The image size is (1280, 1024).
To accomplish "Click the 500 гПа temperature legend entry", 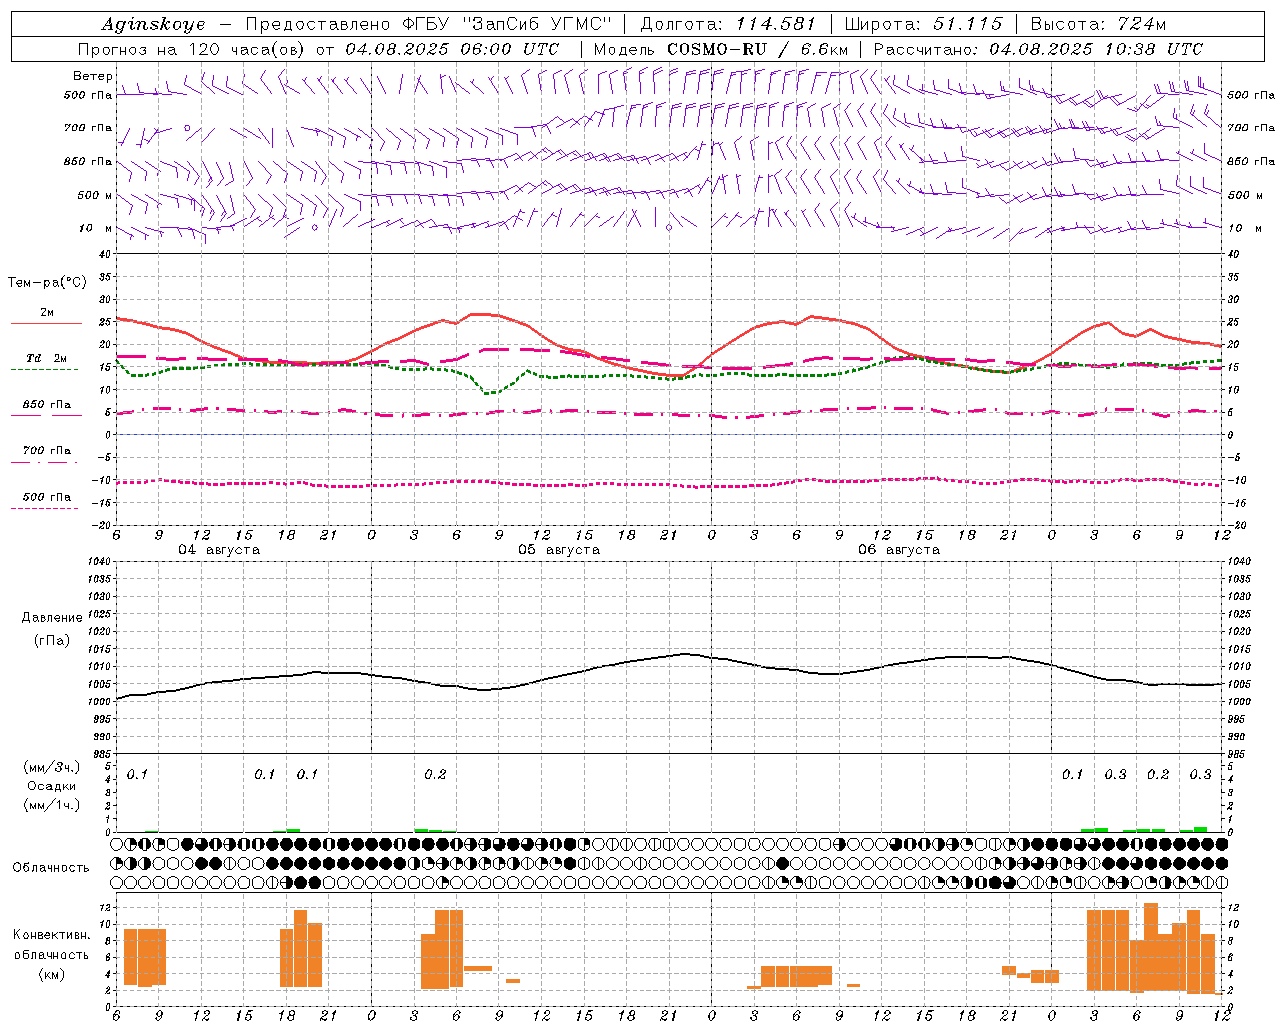I will (46, 497).
